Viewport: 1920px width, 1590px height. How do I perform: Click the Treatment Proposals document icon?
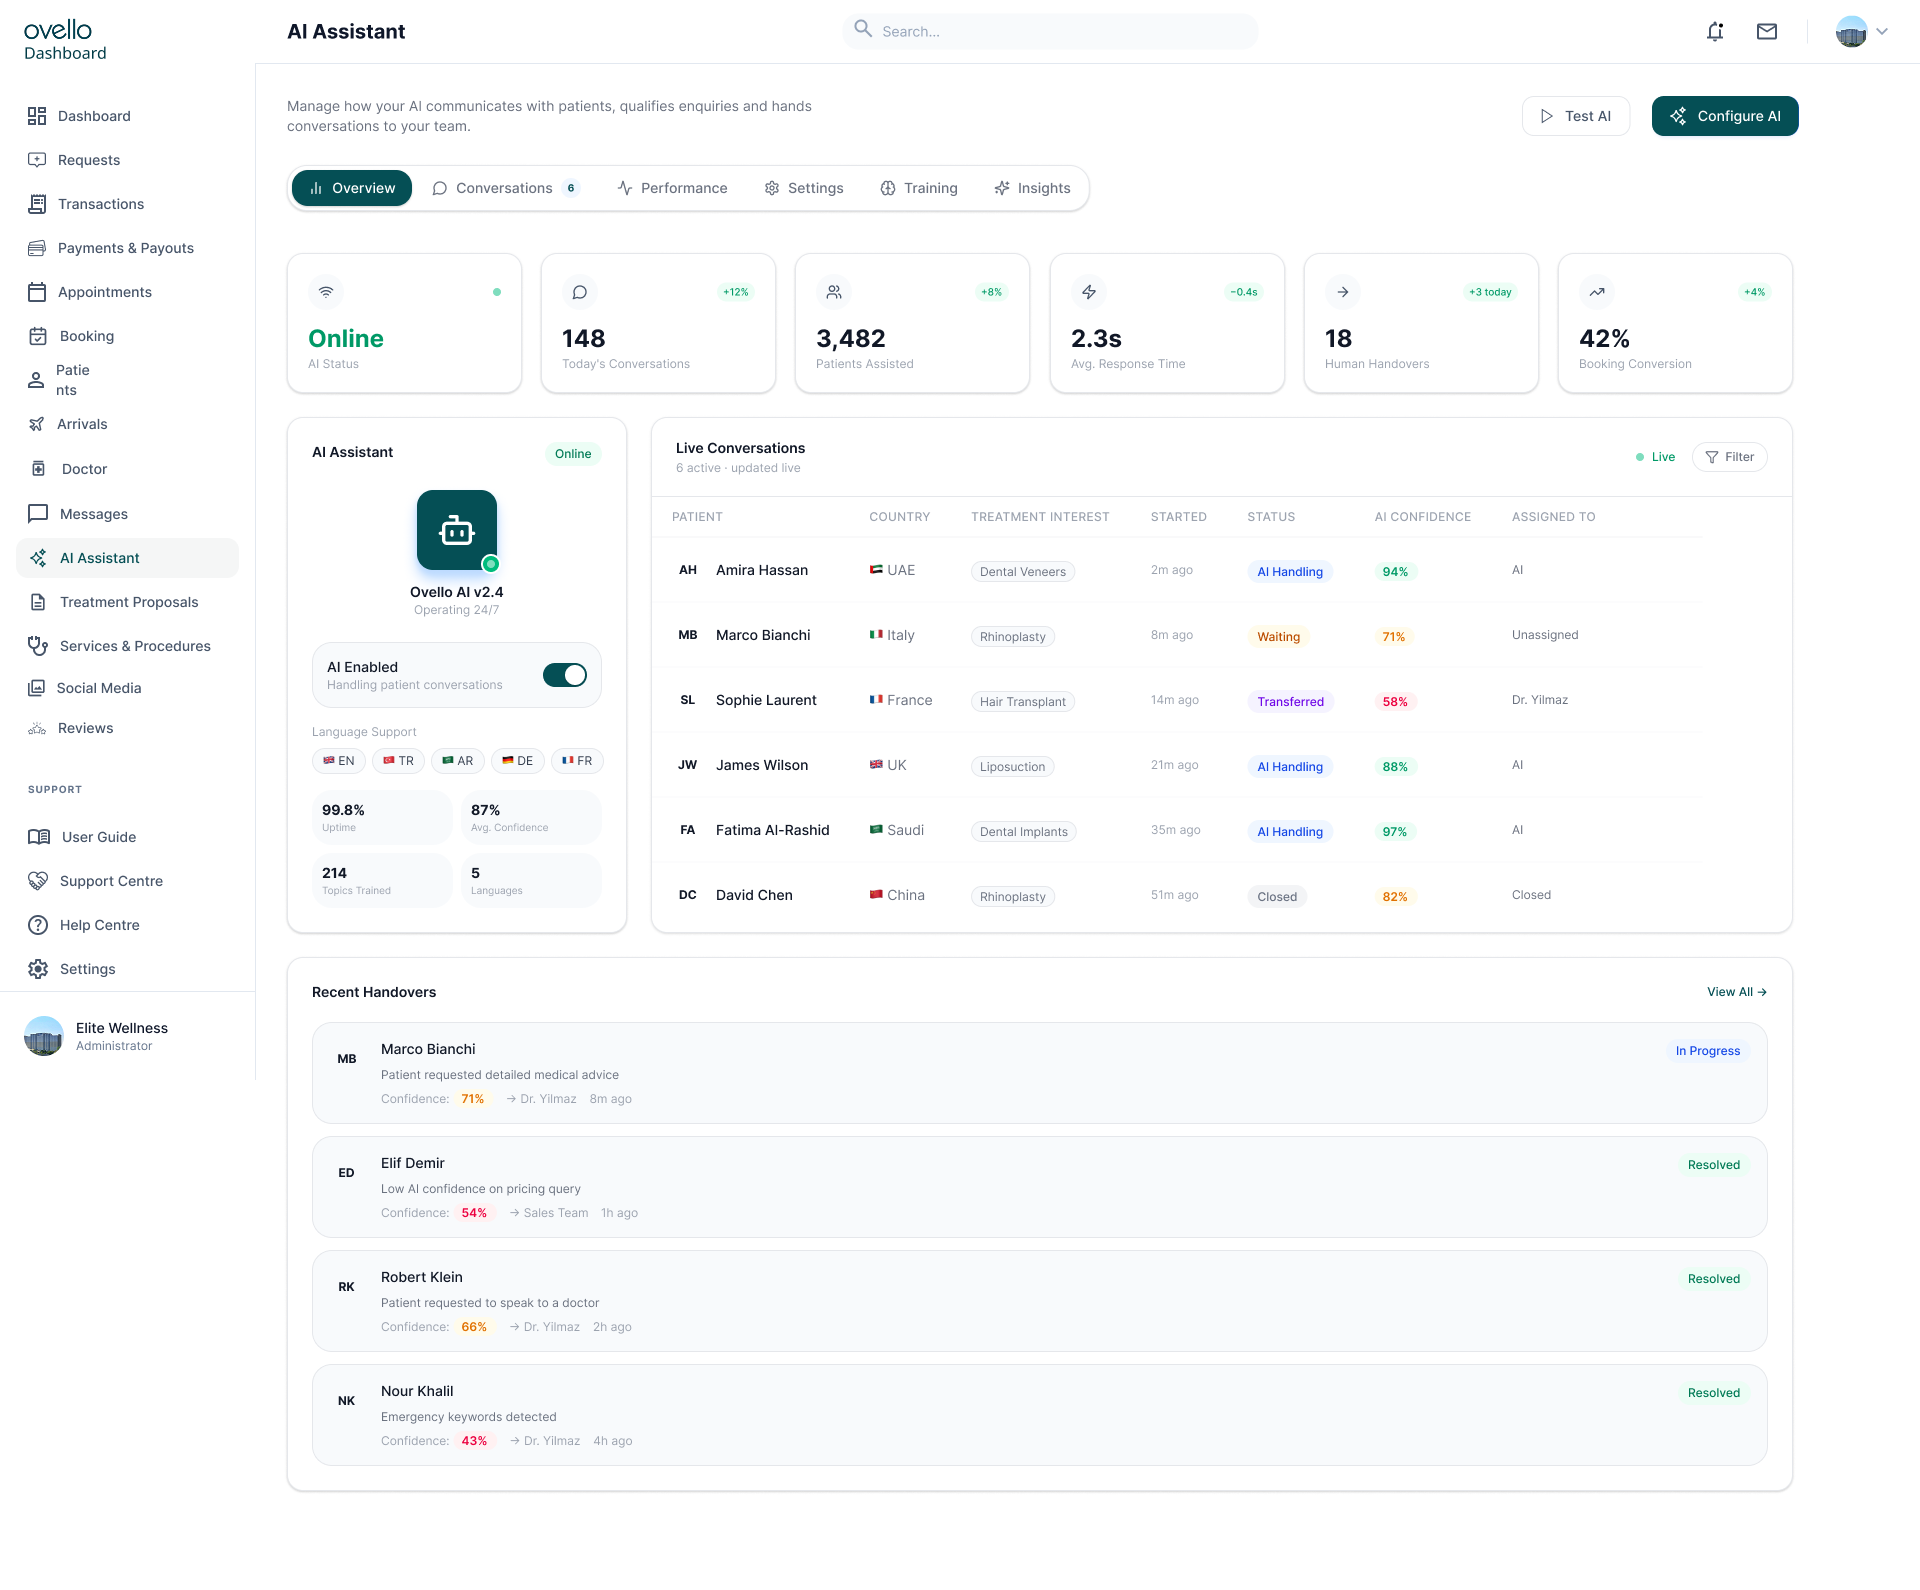(x=38, y=602)
